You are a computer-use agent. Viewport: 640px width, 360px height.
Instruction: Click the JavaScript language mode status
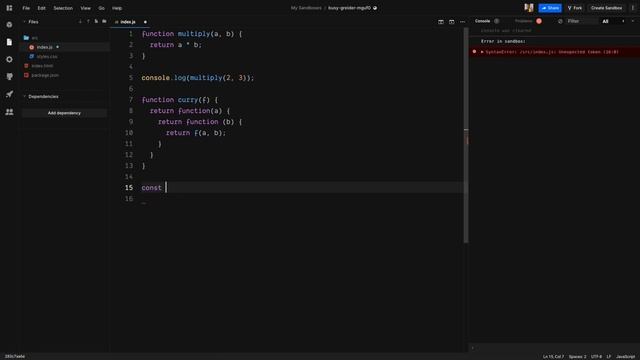(x=626, y=357)
